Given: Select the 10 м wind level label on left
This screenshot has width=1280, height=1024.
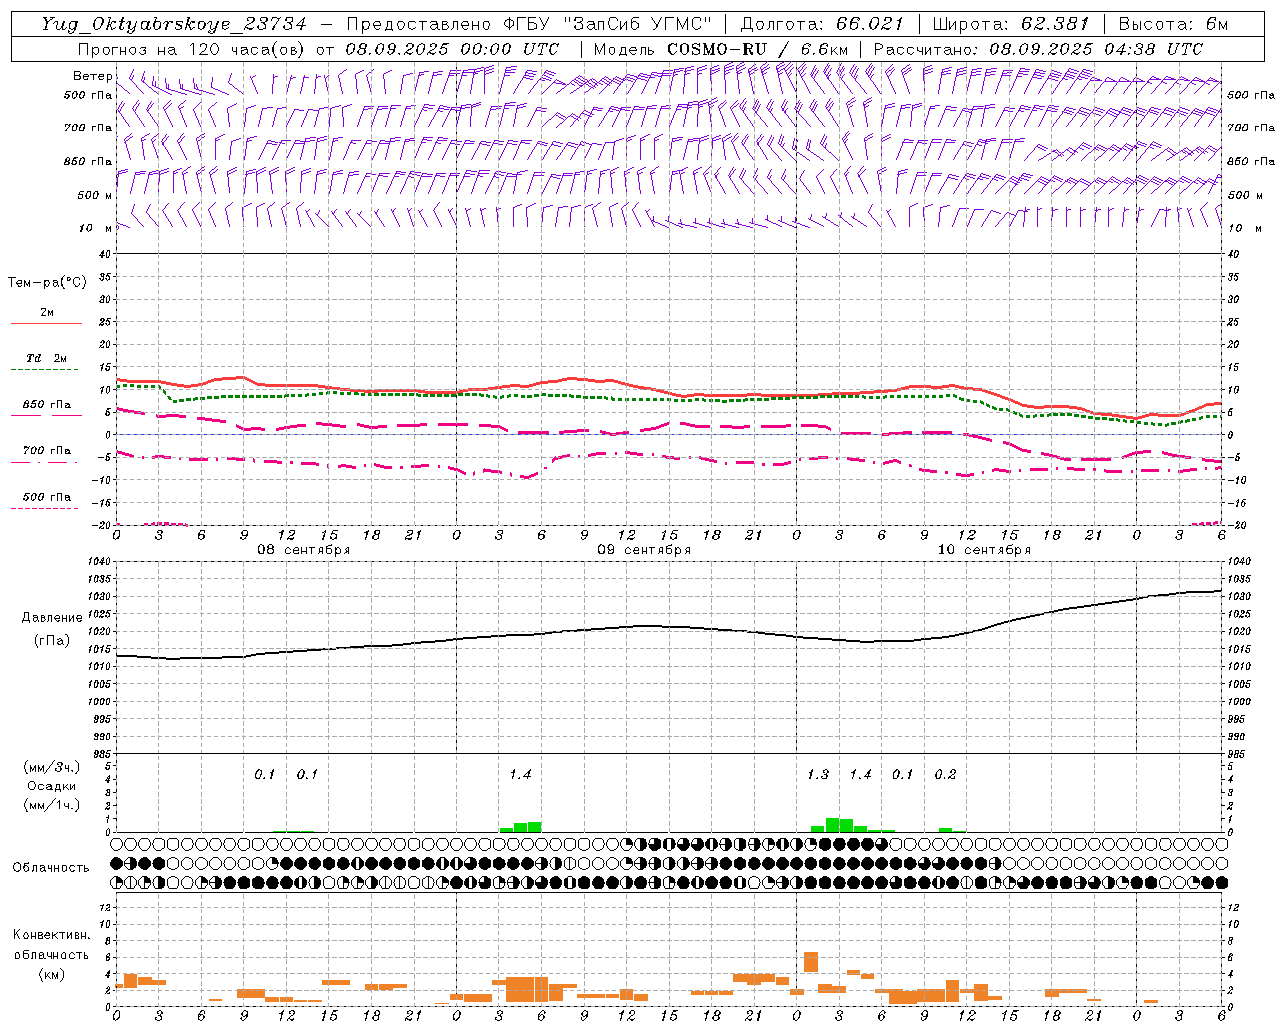Looking at the screenshot, I should click(x=96, y=228).
